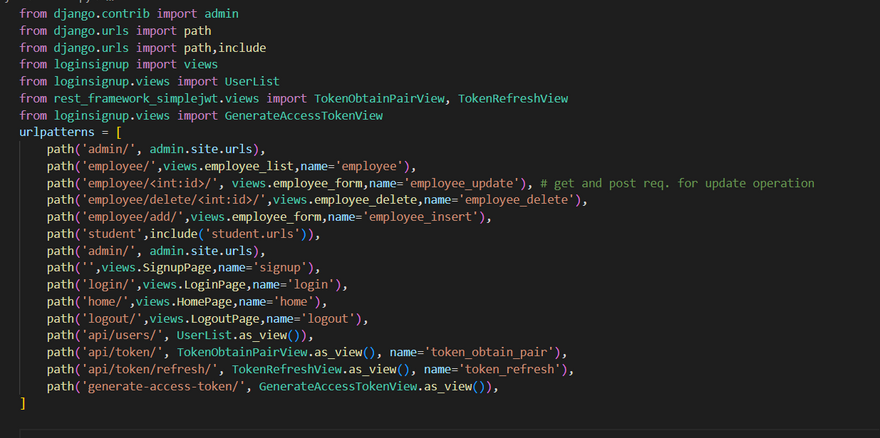The image size is (880, 438).
Task: Click the 'token_obtain_pair' name string
Action: click(490, 353)
